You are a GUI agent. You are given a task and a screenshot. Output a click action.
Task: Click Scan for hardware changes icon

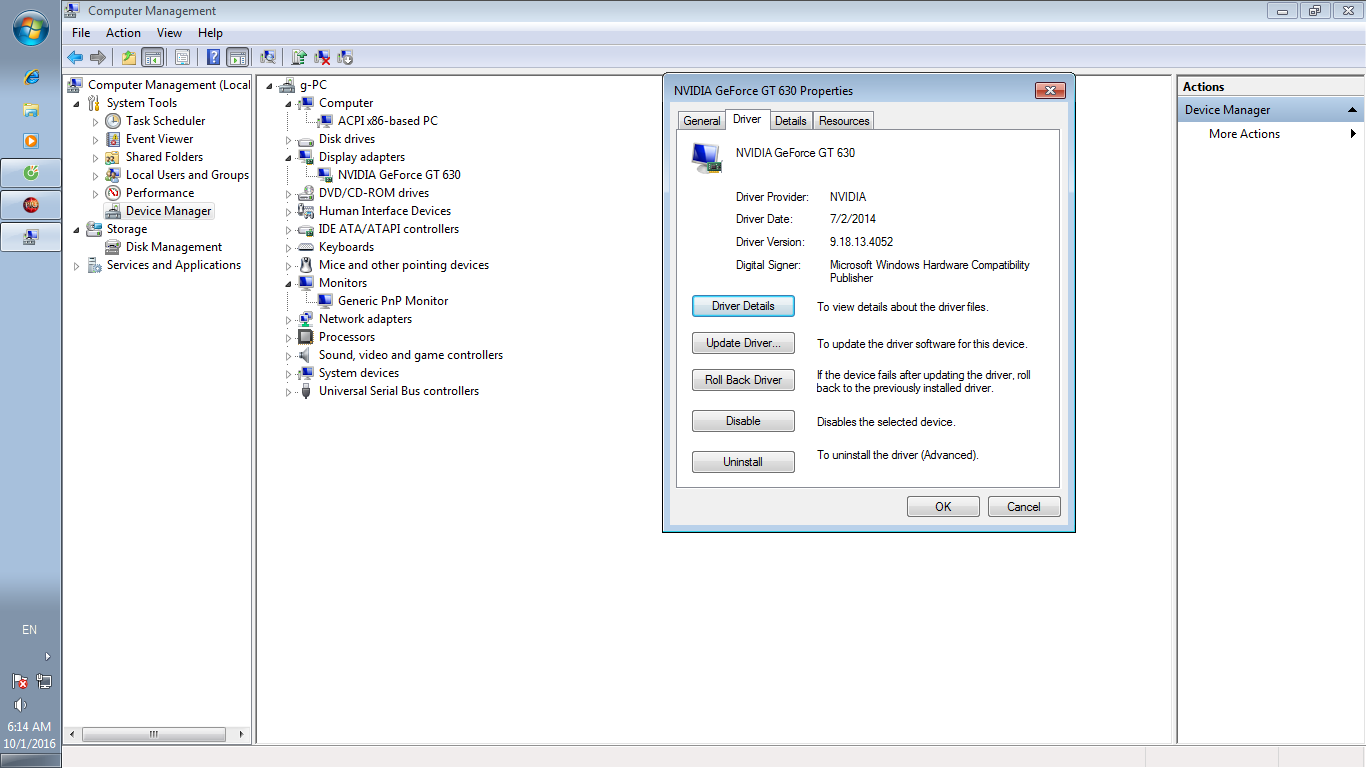coord(268,58)
